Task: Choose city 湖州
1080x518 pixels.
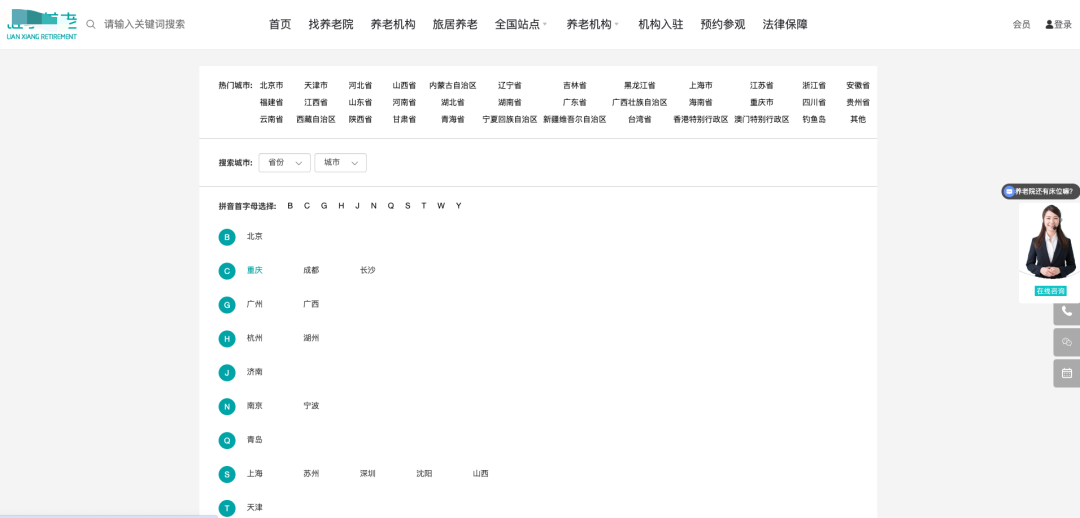Action: [x=311, y=338]
